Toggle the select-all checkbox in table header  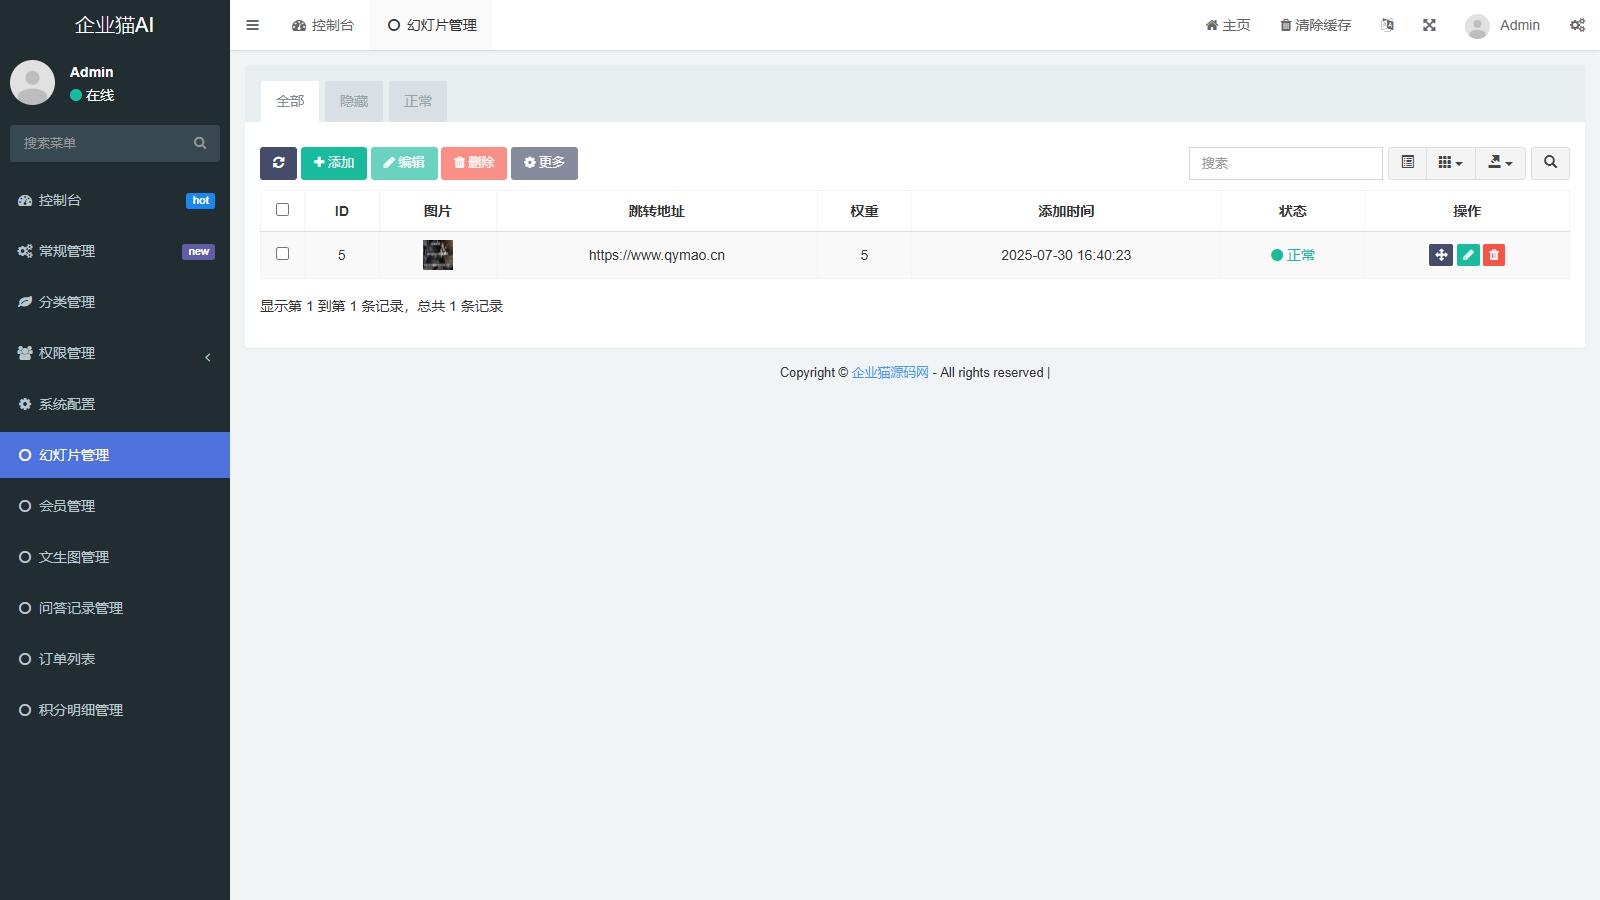[282, 209]
